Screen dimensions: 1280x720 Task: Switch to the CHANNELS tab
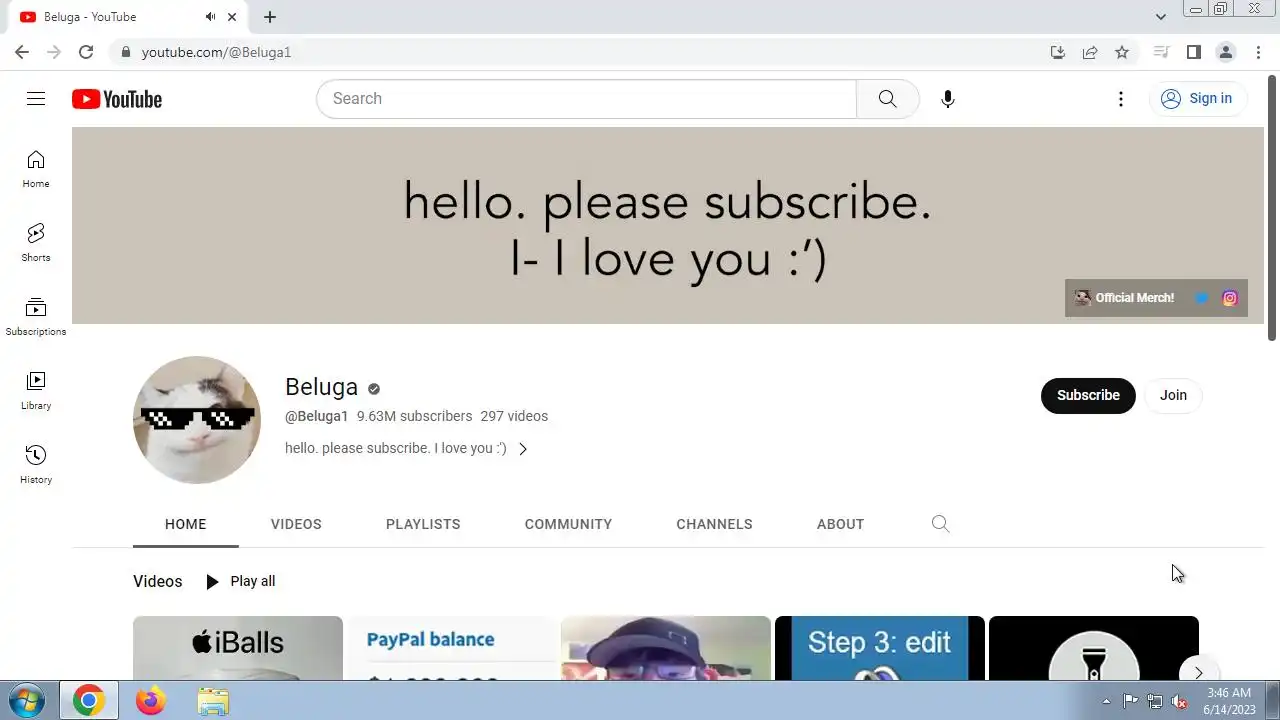(714, 524)
